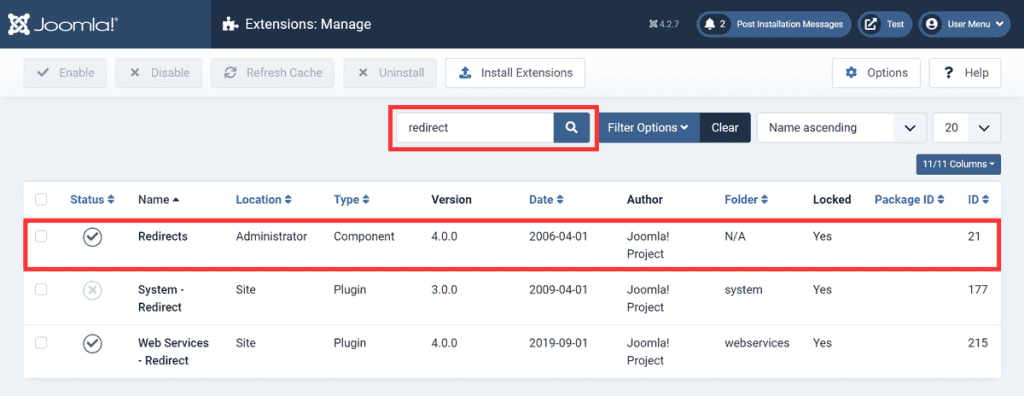This screenshot has width=1024, height=396.
Task: Open the Test site preview link
Action: (884, 24)
